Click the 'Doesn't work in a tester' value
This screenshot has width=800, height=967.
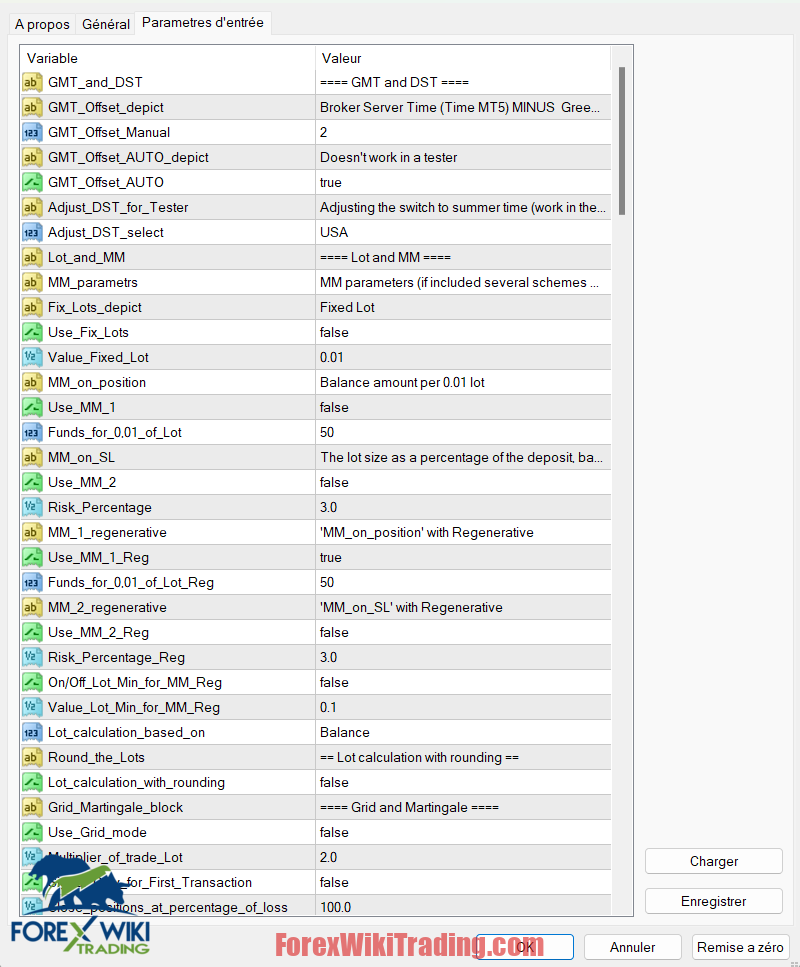click(x=389, y=157)
